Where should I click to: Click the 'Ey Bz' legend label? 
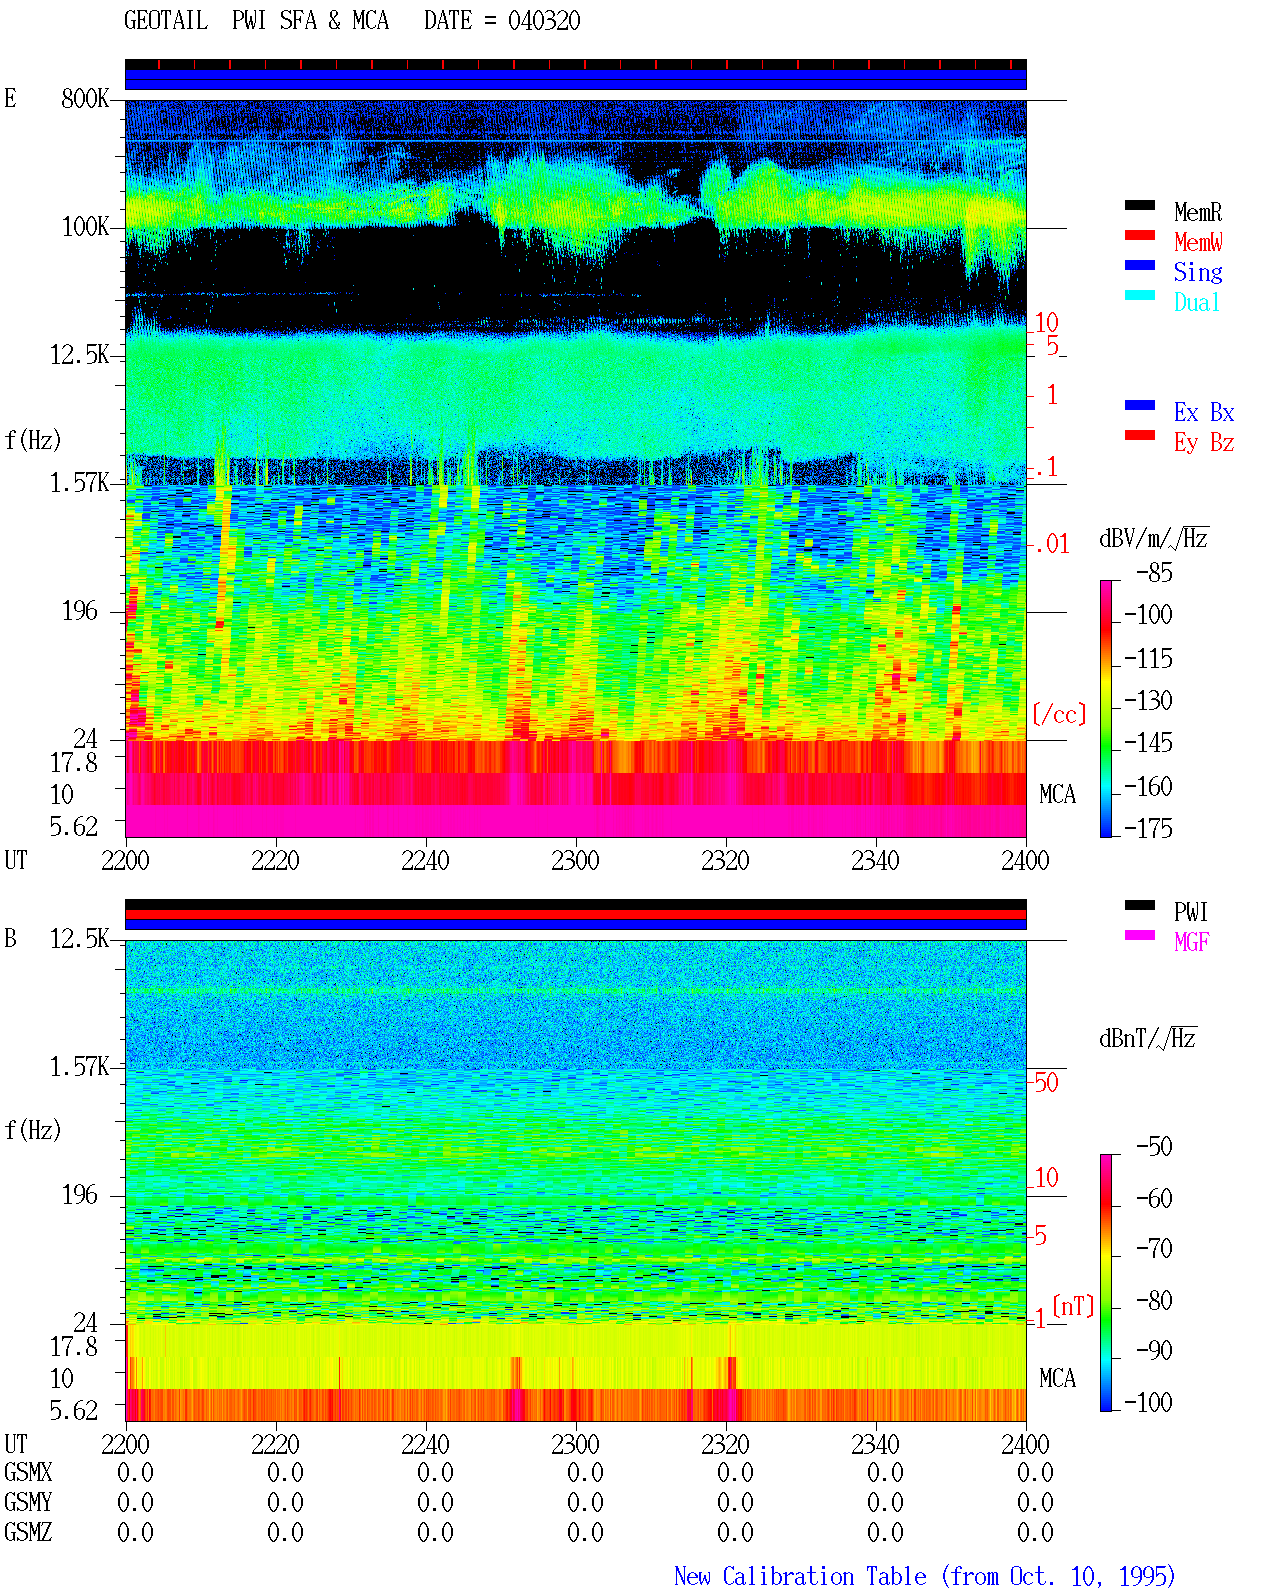pyautogui.click(x=1204, y=442)
